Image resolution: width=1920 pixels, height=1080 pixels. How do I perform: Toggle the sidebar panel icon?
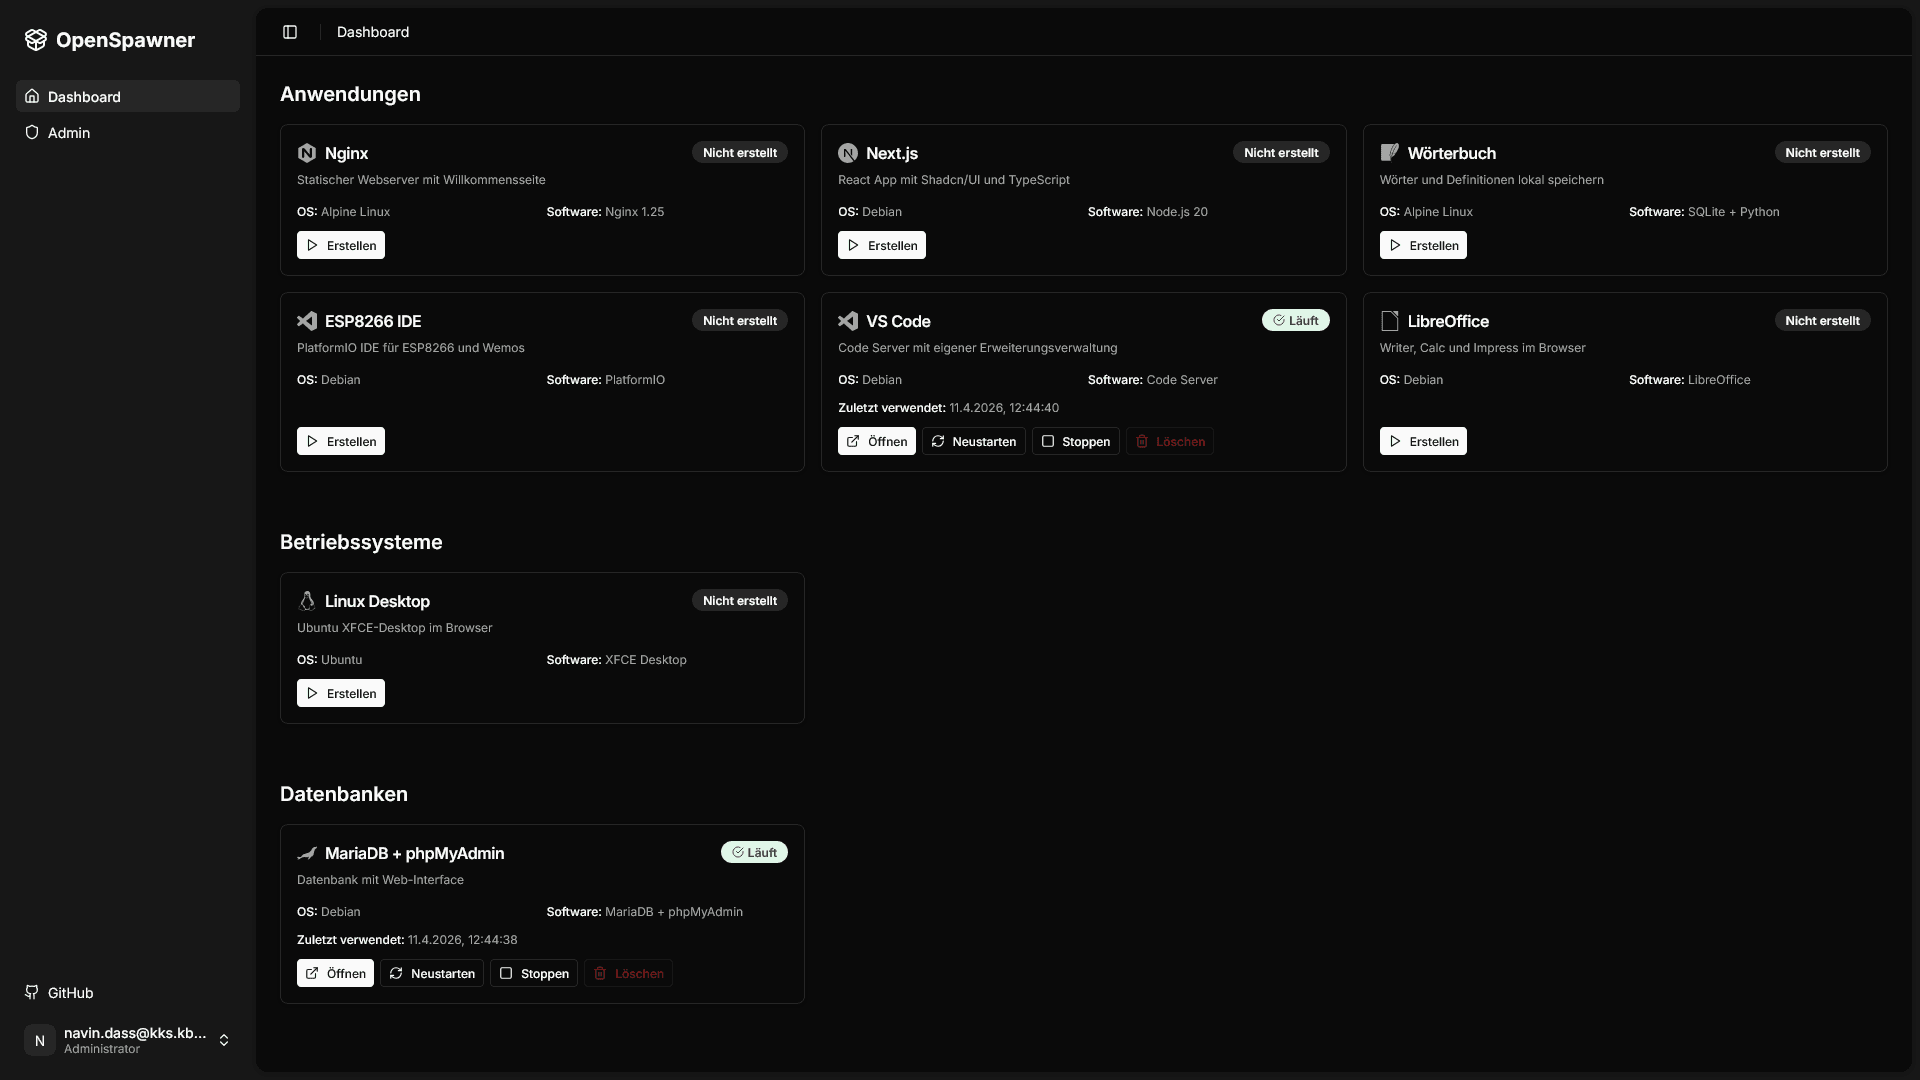point(290,32)
